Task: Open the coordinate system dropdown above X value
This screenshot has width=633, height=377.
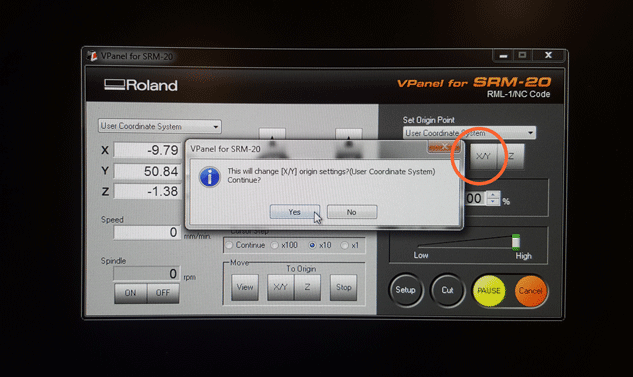Action: [159, 126]
